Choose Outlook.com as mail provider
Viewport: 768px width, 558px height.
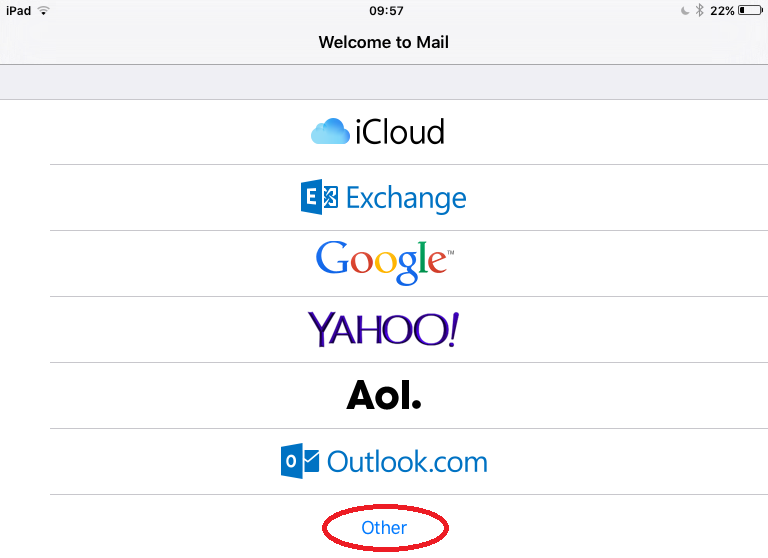pos(384,461)
